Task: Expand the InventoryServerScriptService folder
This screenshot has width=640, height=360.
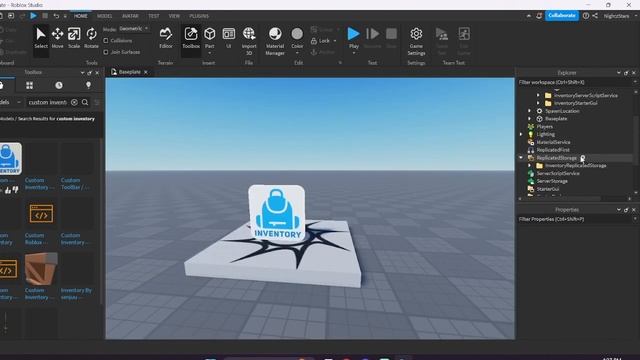Action: [538, 96]
